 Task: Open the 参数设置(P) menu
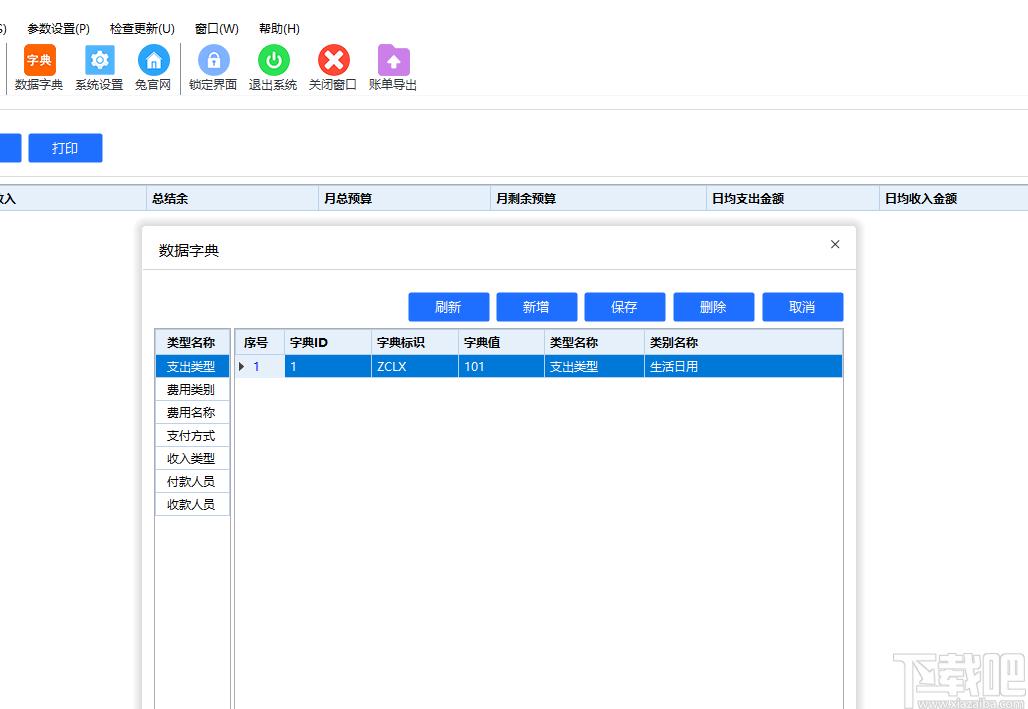(x=58, y=29)
